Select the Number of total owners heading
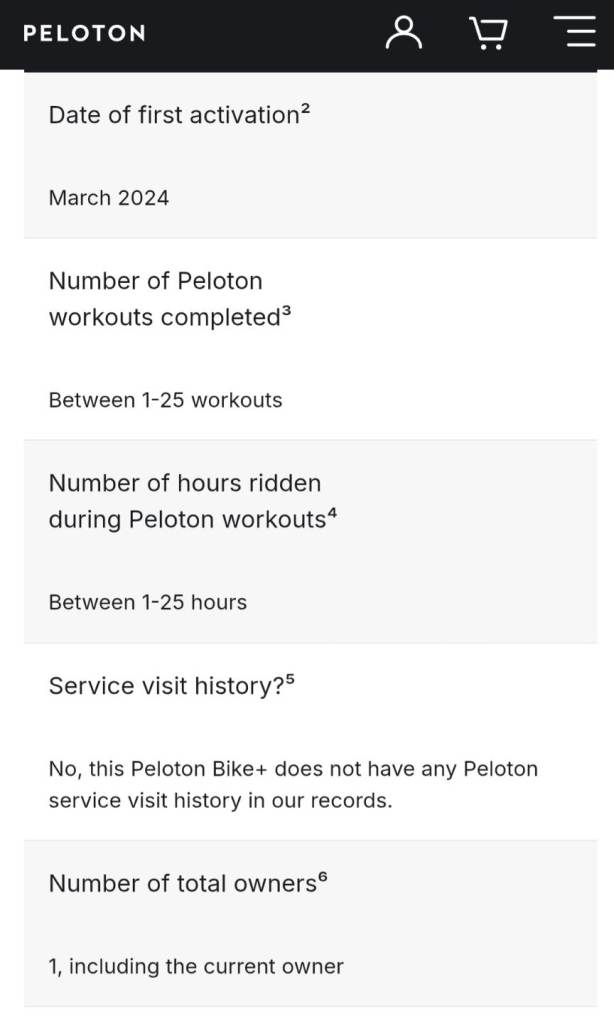 [x=182, y=884]
